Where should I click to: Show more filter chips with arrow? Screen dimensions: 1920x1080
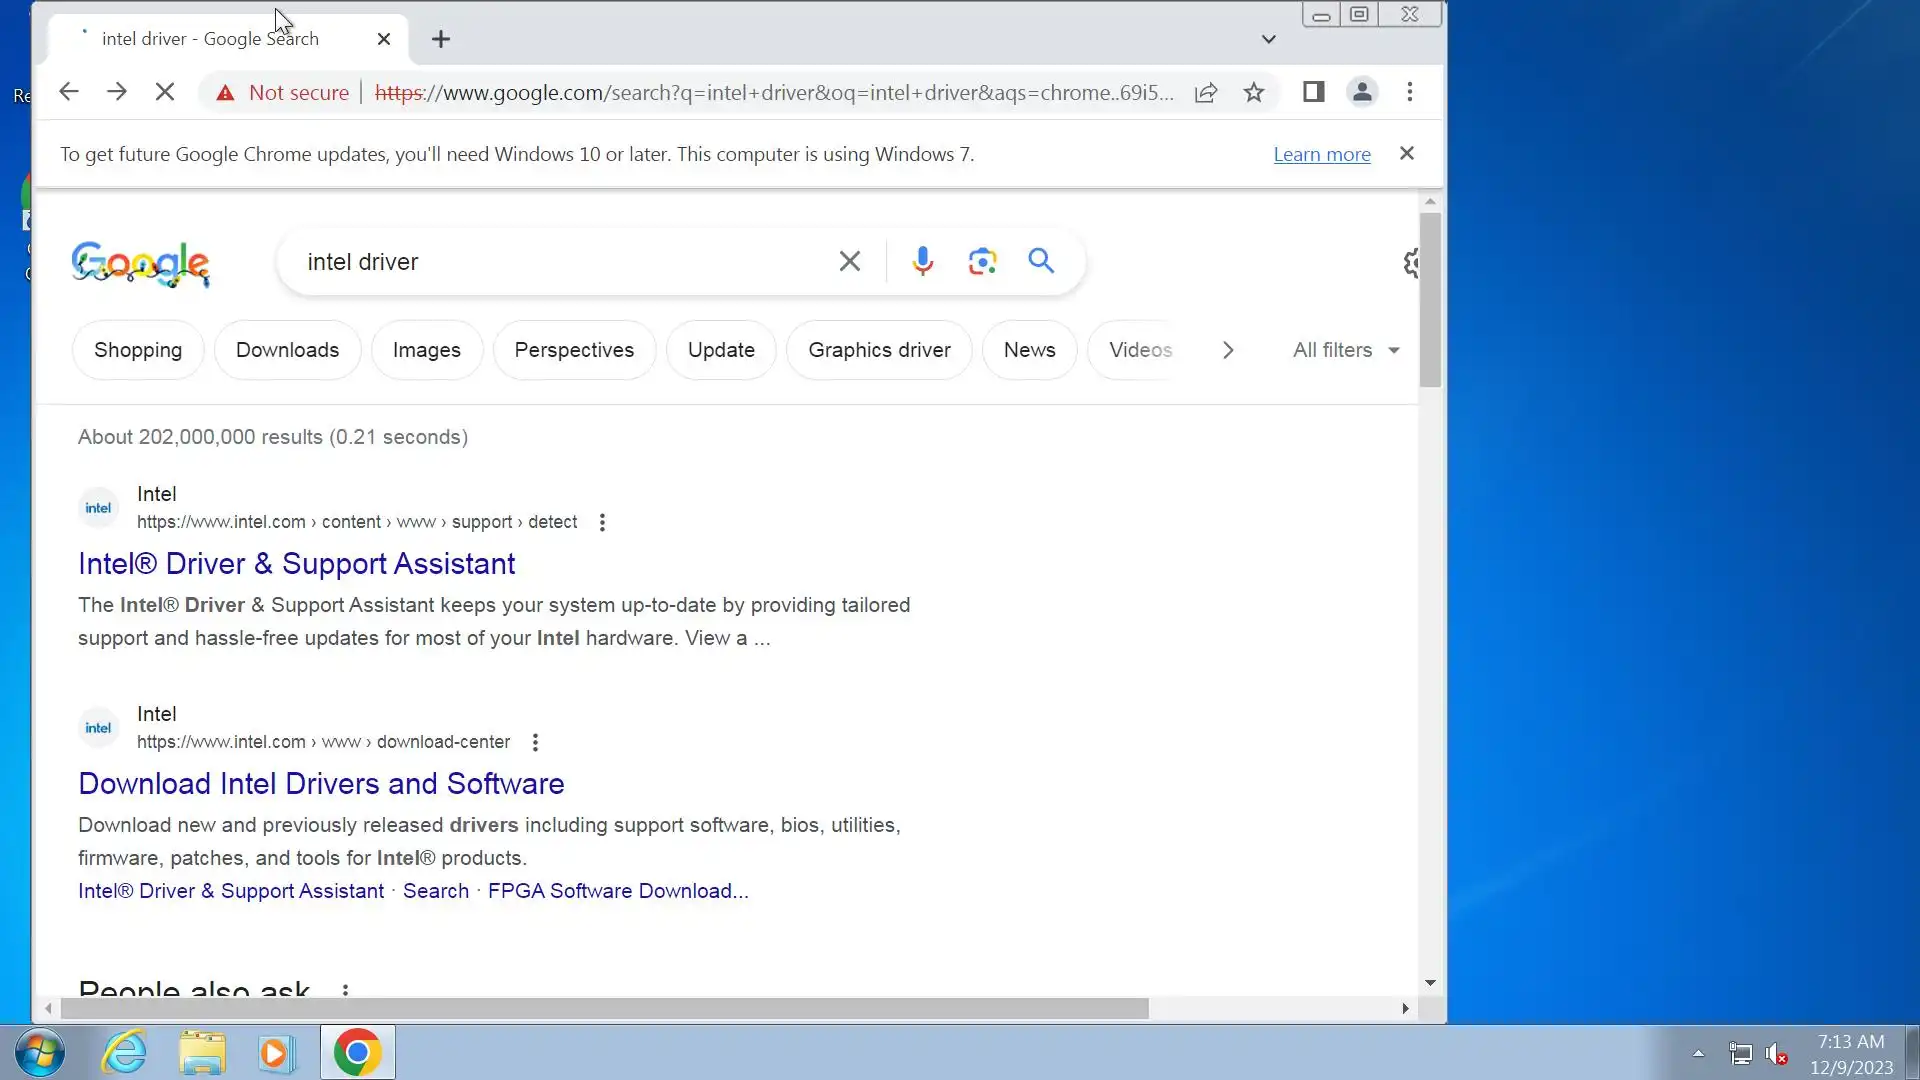[x=1228, y=350]
